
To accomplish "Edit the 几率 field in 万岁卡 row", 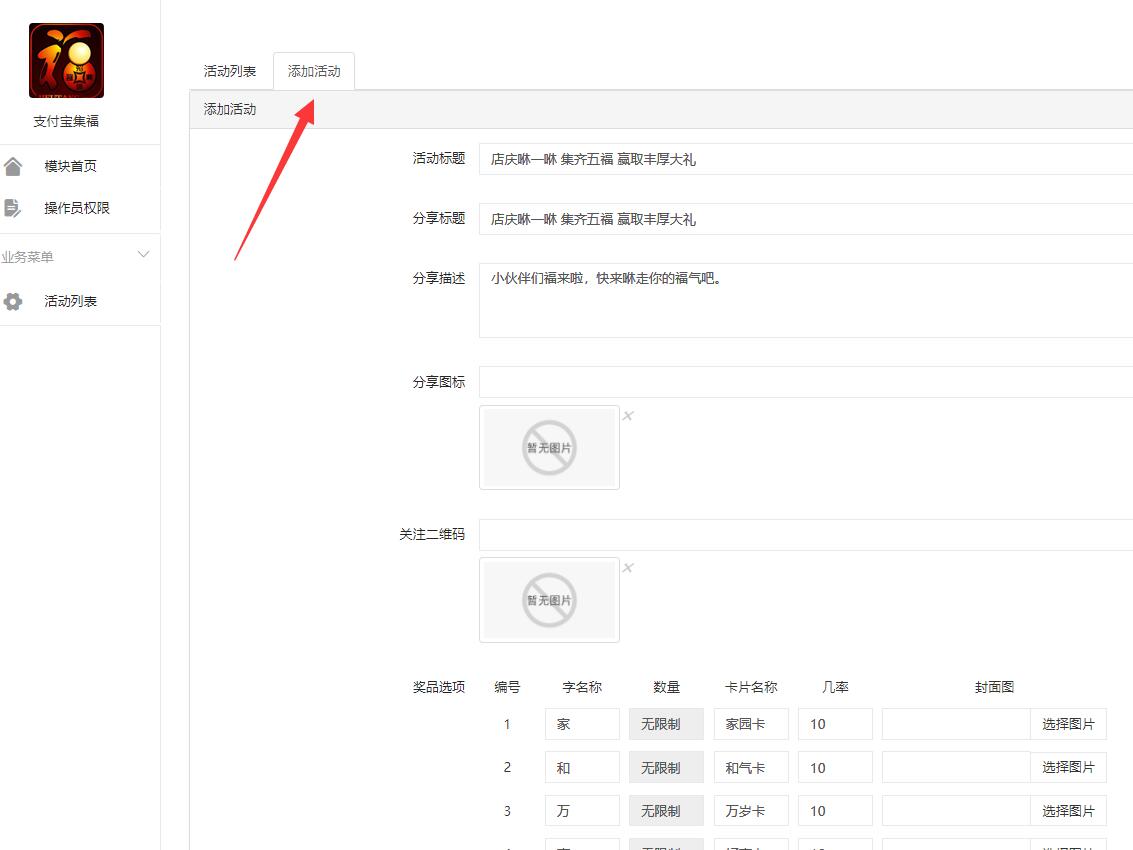I will [x=835, y=811].
